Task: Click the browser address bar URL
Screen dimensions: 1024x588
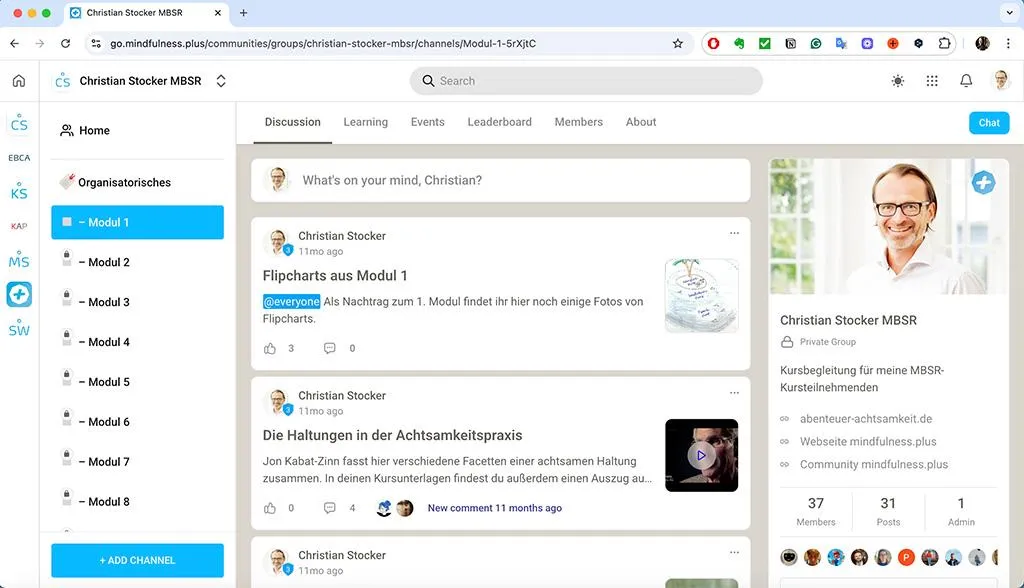Action: [x=323, y=43]
